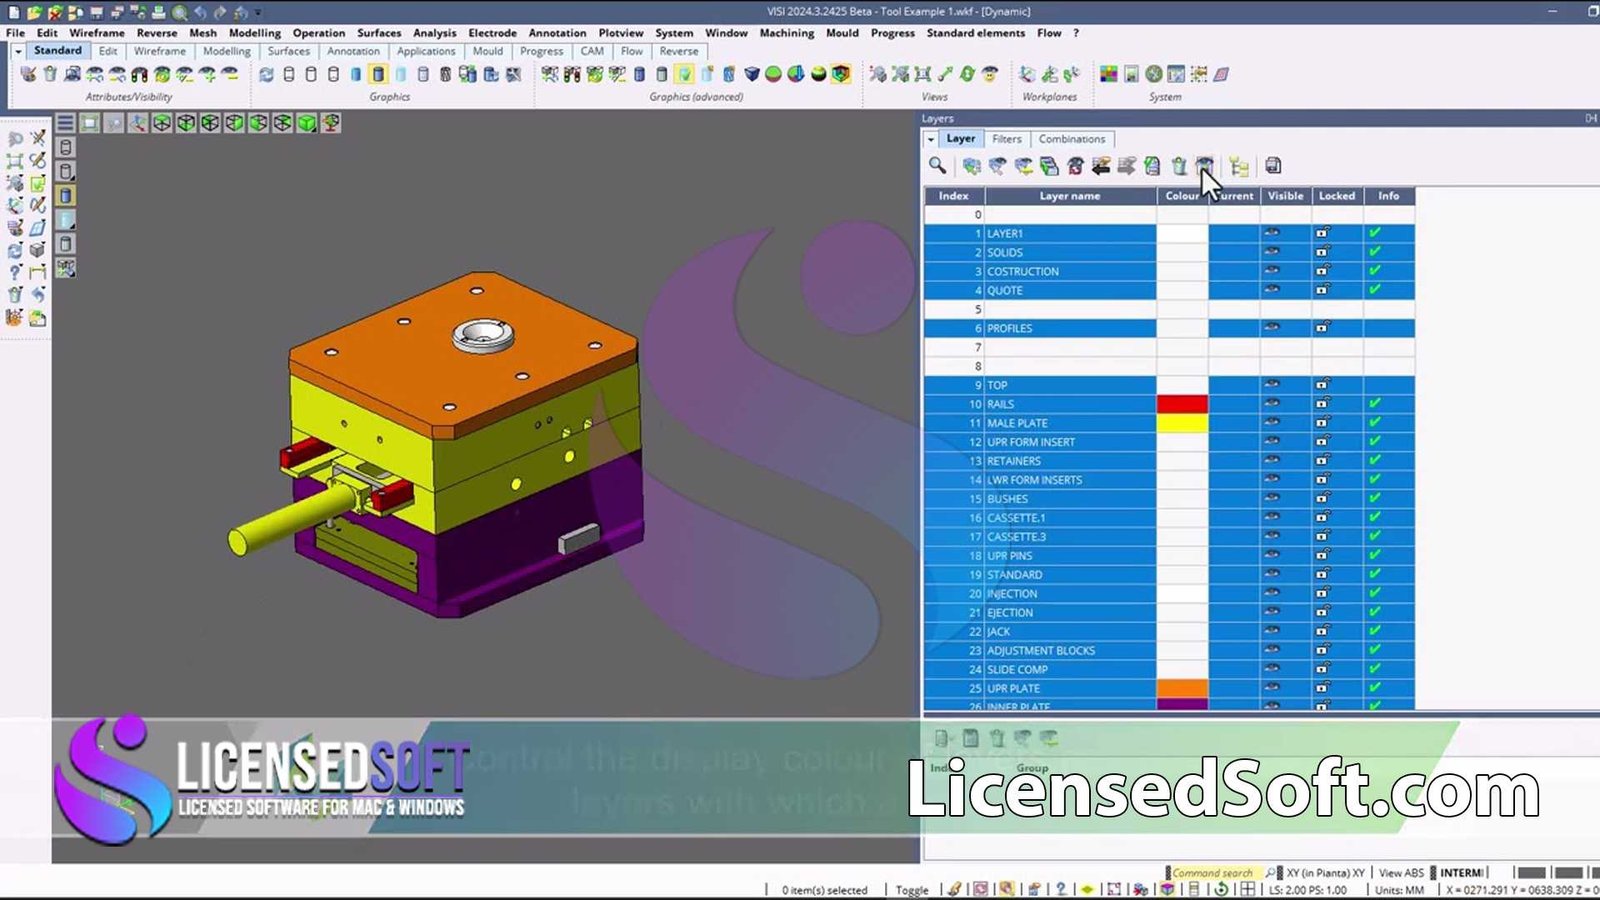Select the INJECTION layer row
This screenshot has width=1600, height=900.
(x=1169, y=594)
